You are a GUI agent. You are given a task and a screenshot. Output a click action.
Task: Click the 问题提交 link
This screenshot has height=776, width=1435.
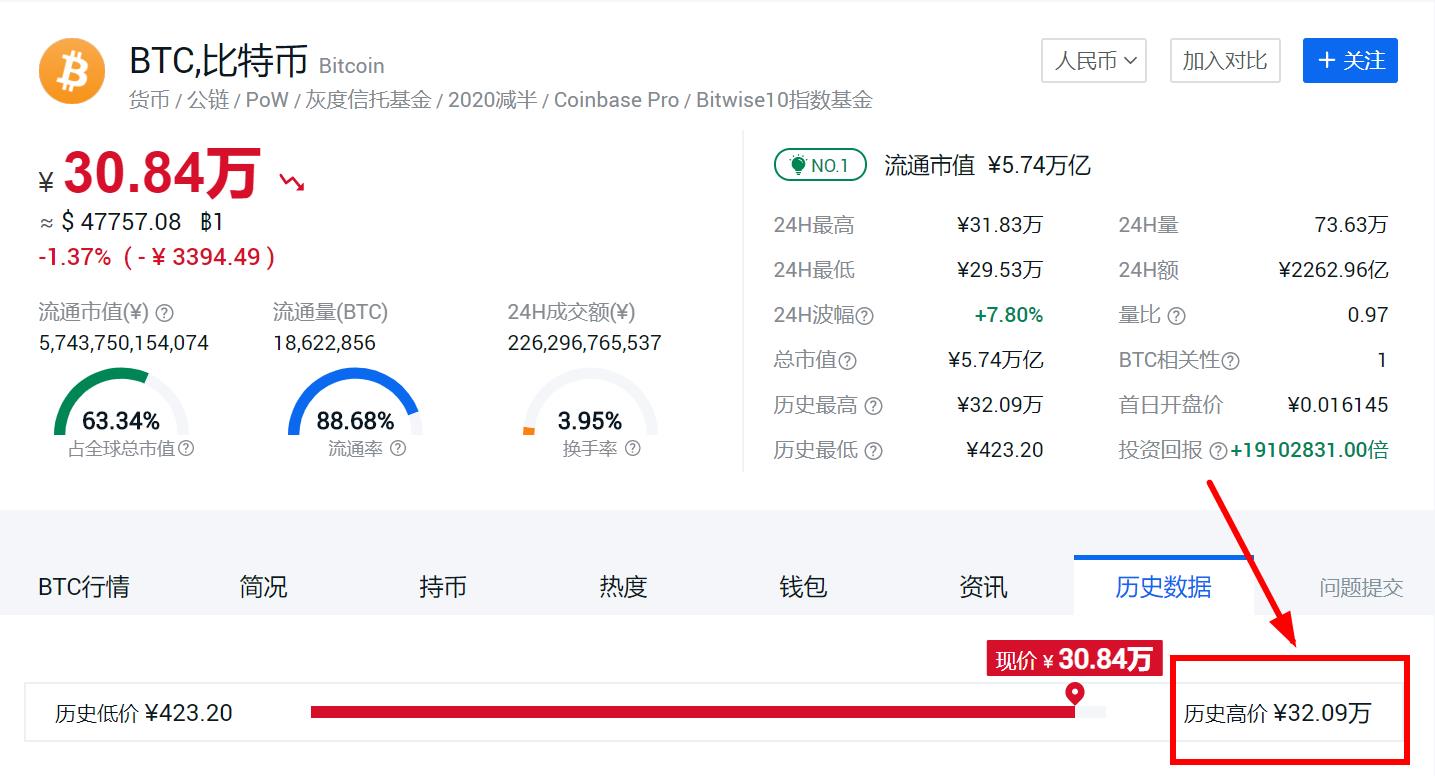[x=1361, y=588]
